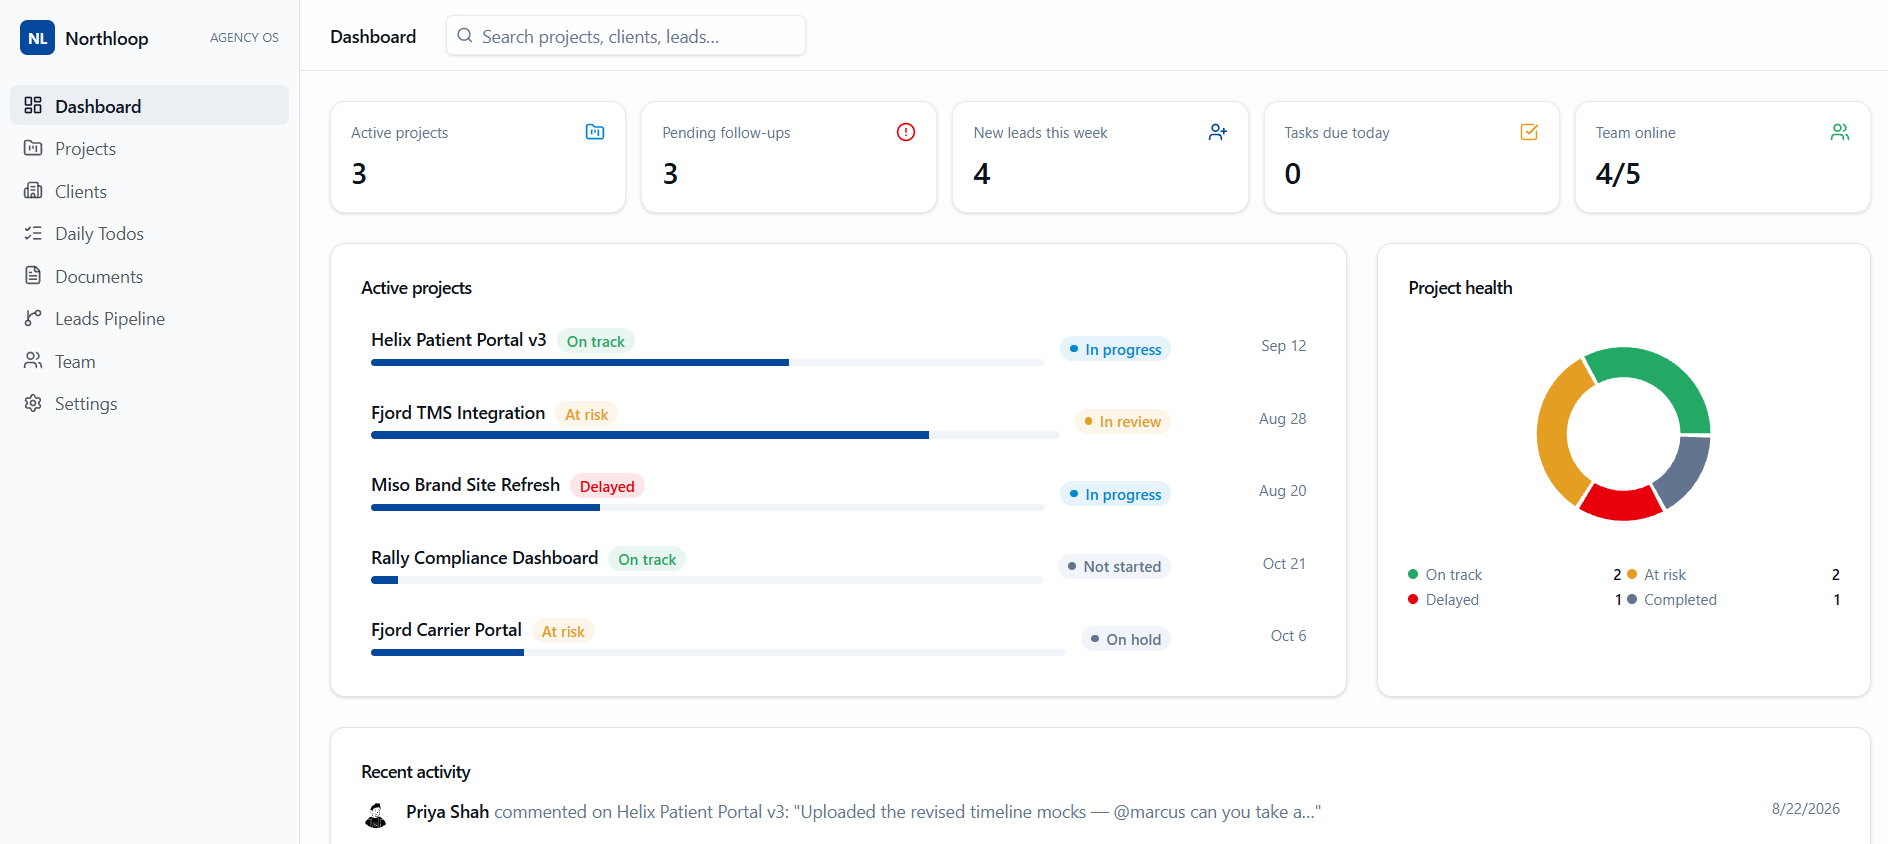Image resolution: width=1888 pixels, height=844 pixels.
Task: Click the 8/22/2026 activity date
Action: 1806,809
